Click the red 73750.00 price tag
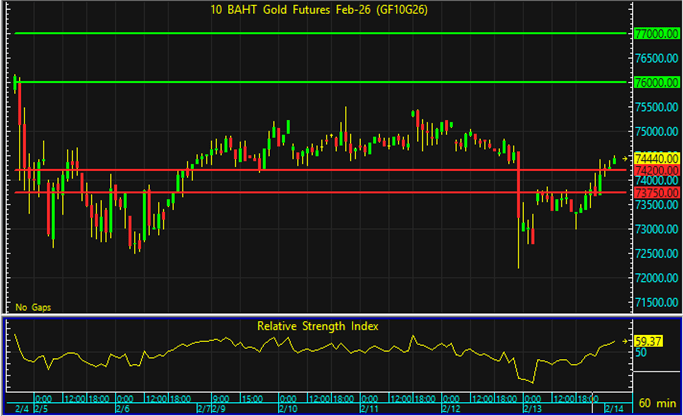This screenshot has height=416, width=683. [656, 192]
